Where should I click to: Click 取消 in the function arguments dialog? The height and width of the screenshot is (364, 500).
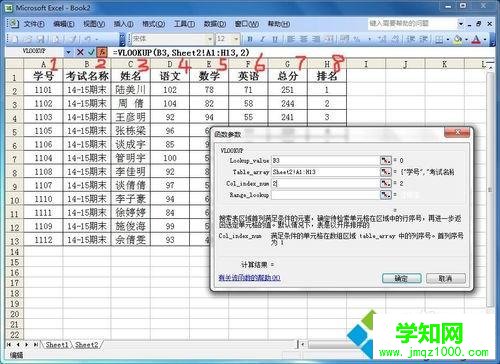[x=446, y=278]
